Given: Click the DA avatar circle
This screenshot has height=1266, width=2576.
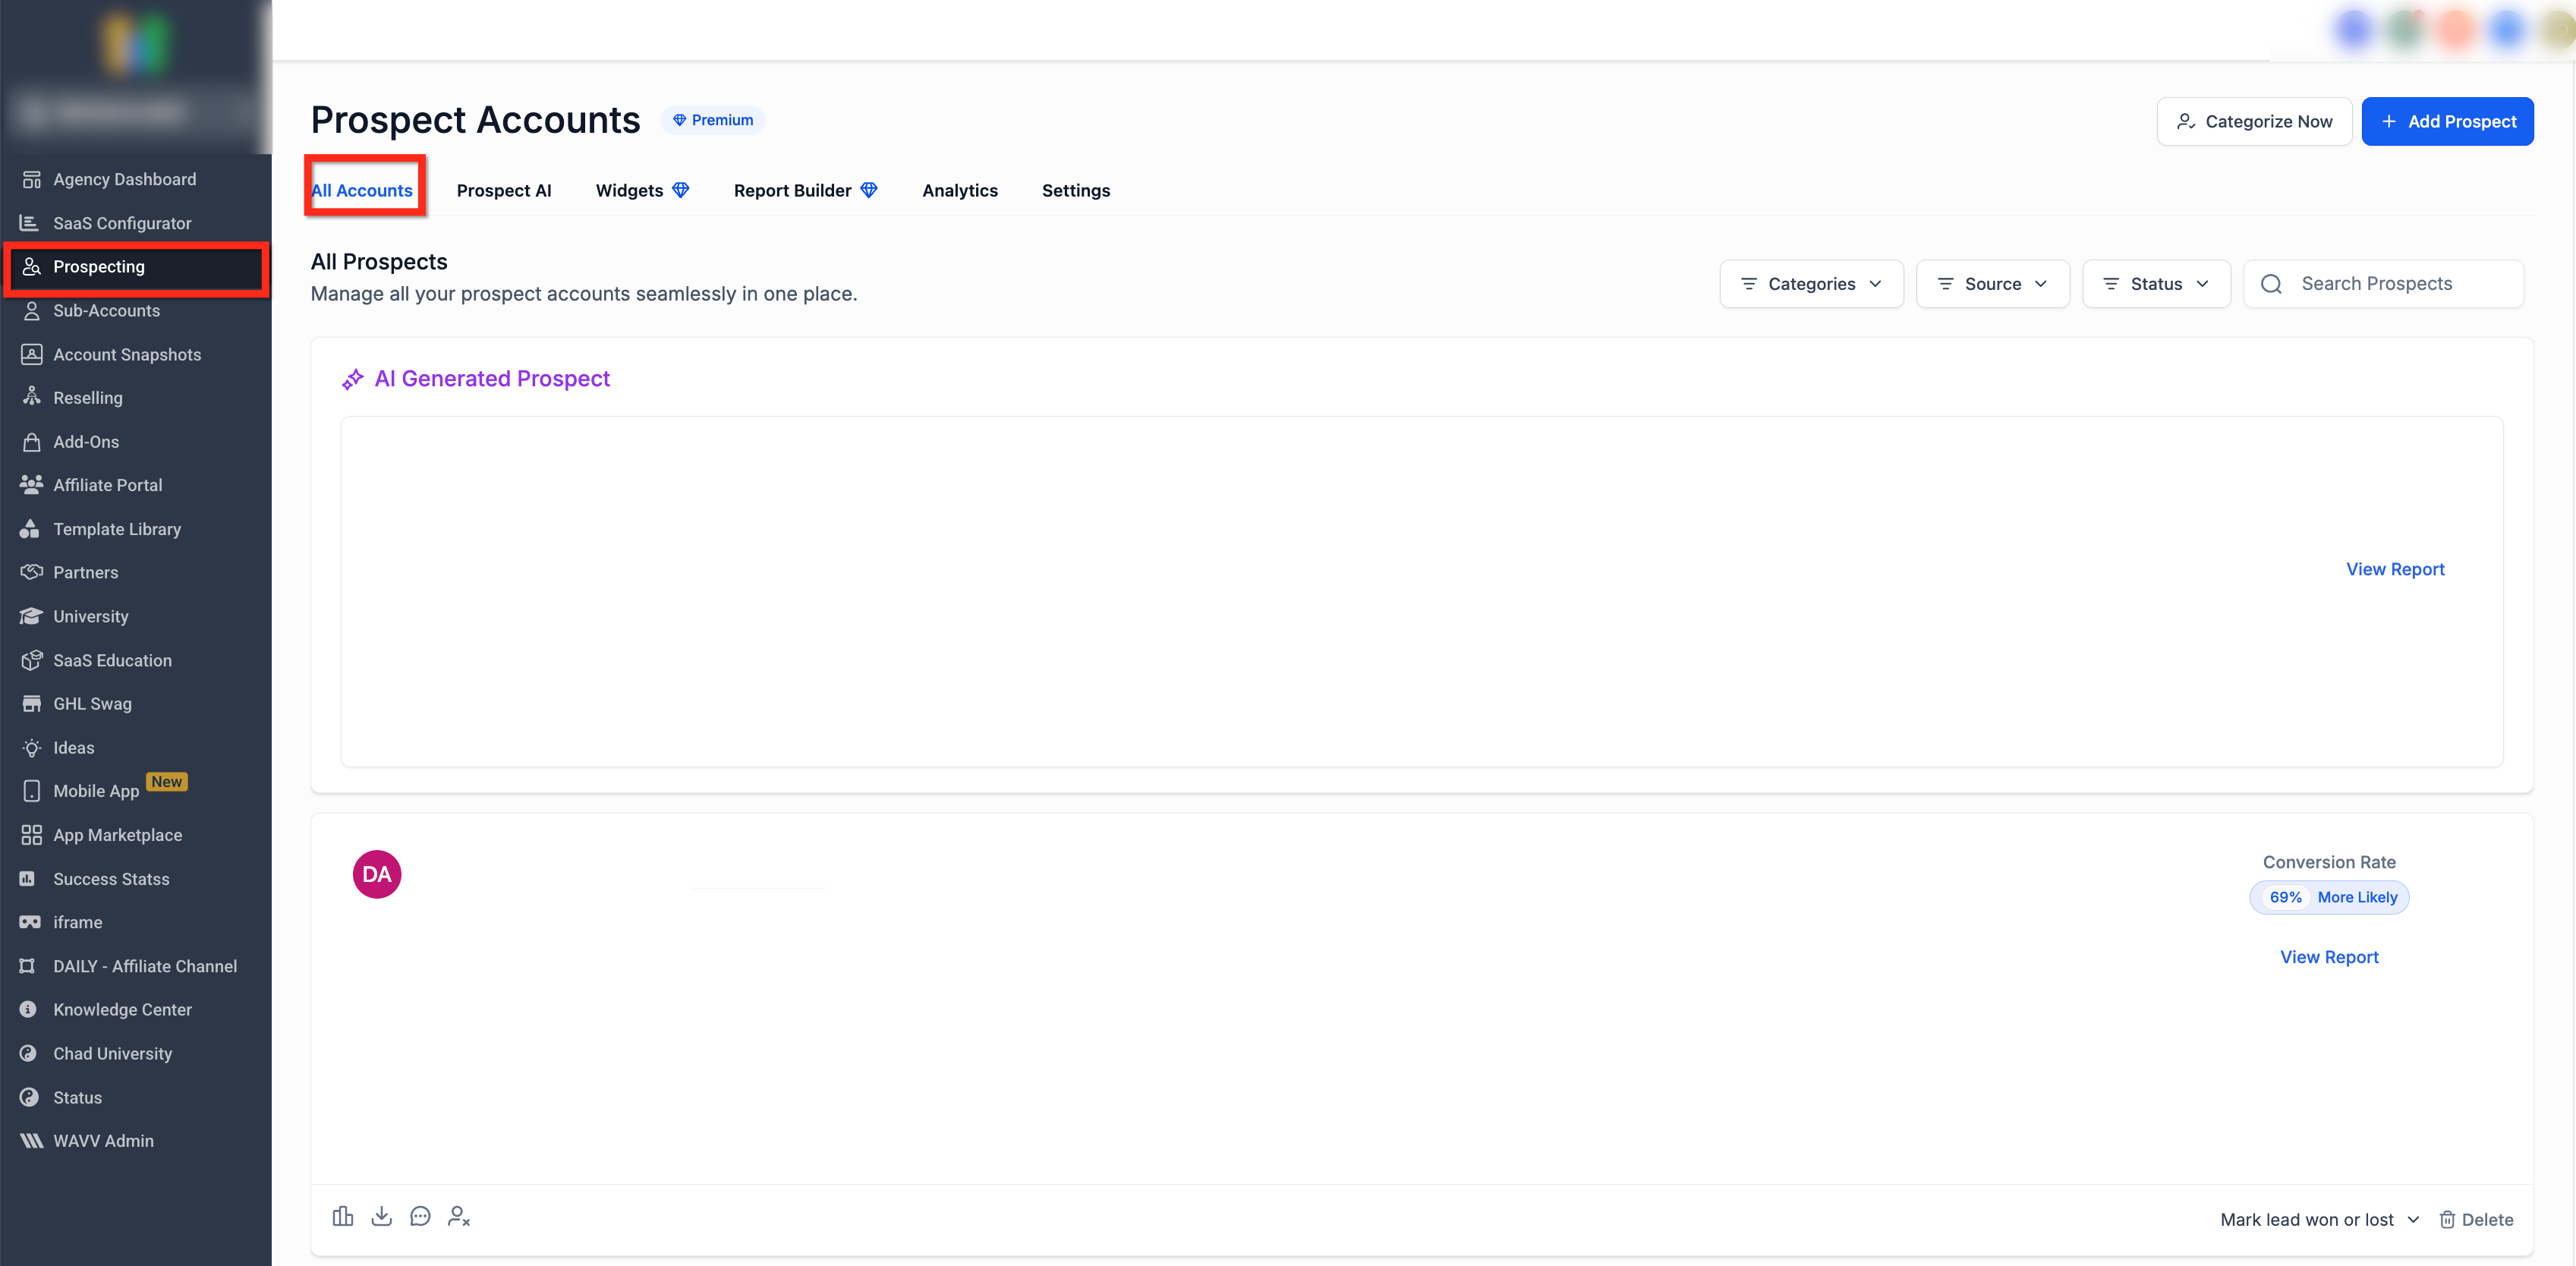Looking at the screenshot, I should pyautogui.click(x=377, y=874).
